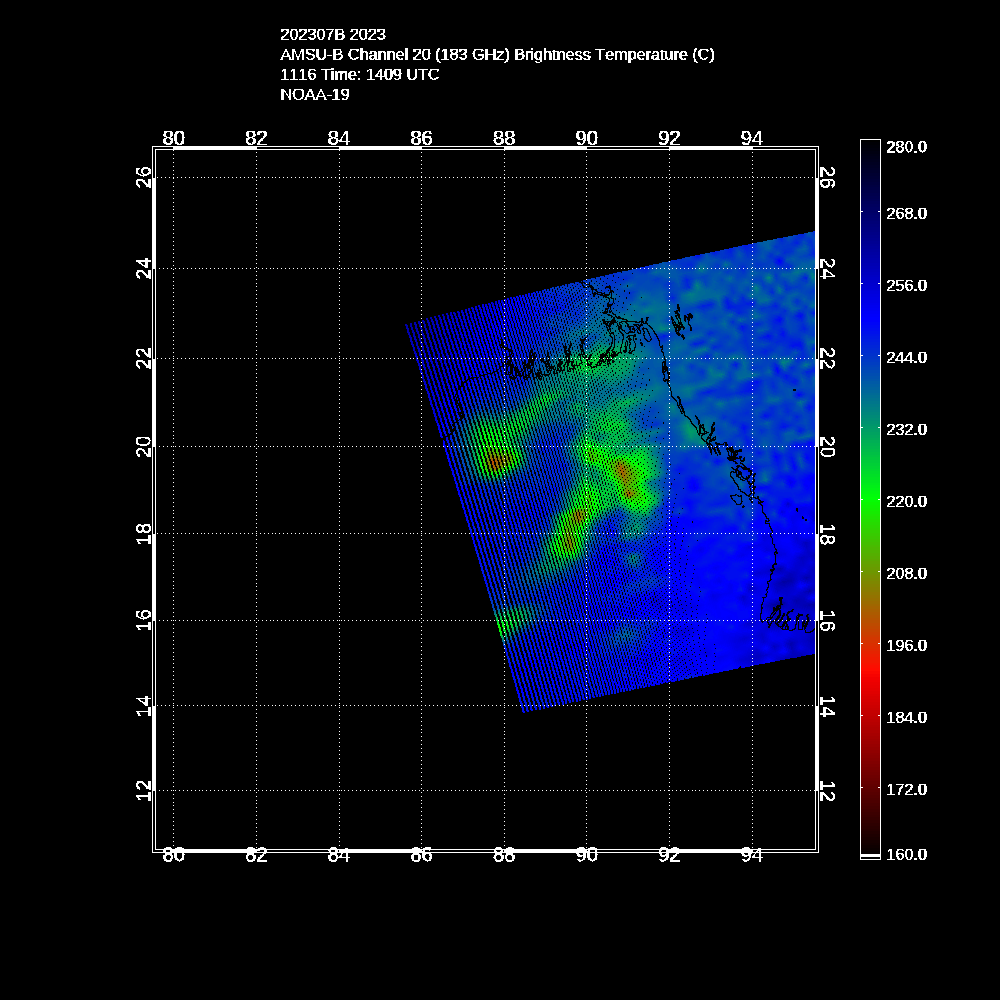Screen dimensions: 1000x1000
Task: Click the western red cold core near longitude 88
Action: click(x=497, y=461)
